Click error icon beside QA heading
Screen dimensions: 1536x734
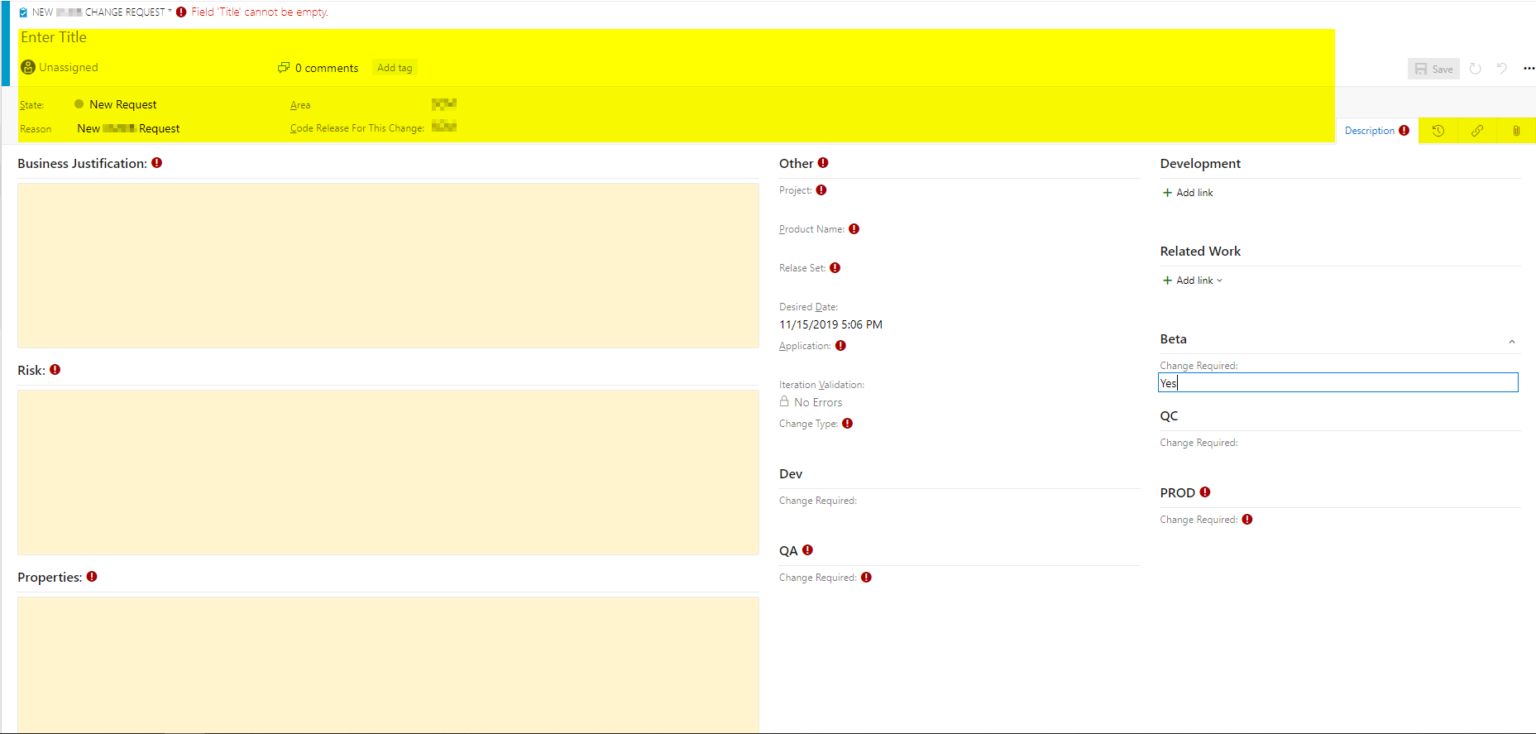coord(808,549)
